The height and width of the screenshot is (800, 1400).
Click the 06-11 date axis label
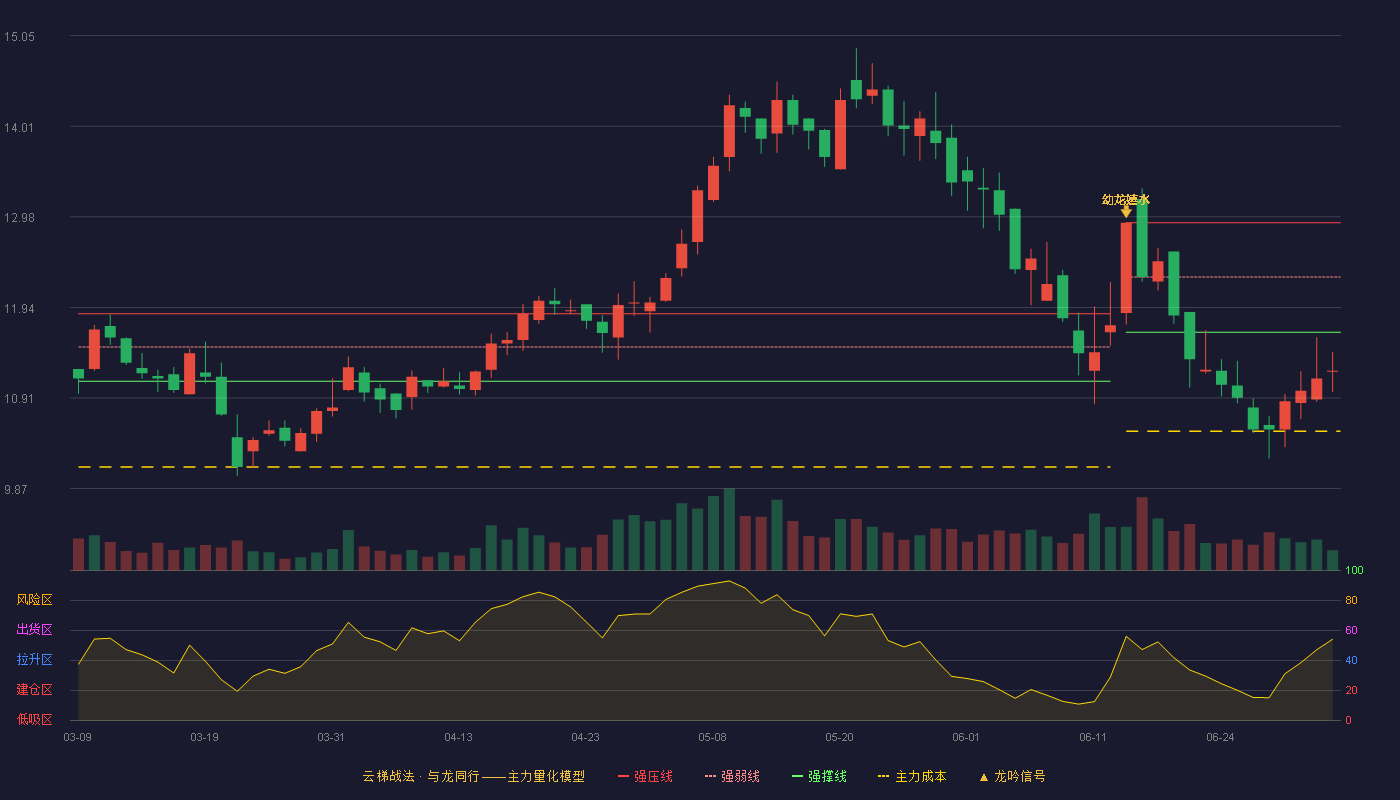coord(1093,737)
